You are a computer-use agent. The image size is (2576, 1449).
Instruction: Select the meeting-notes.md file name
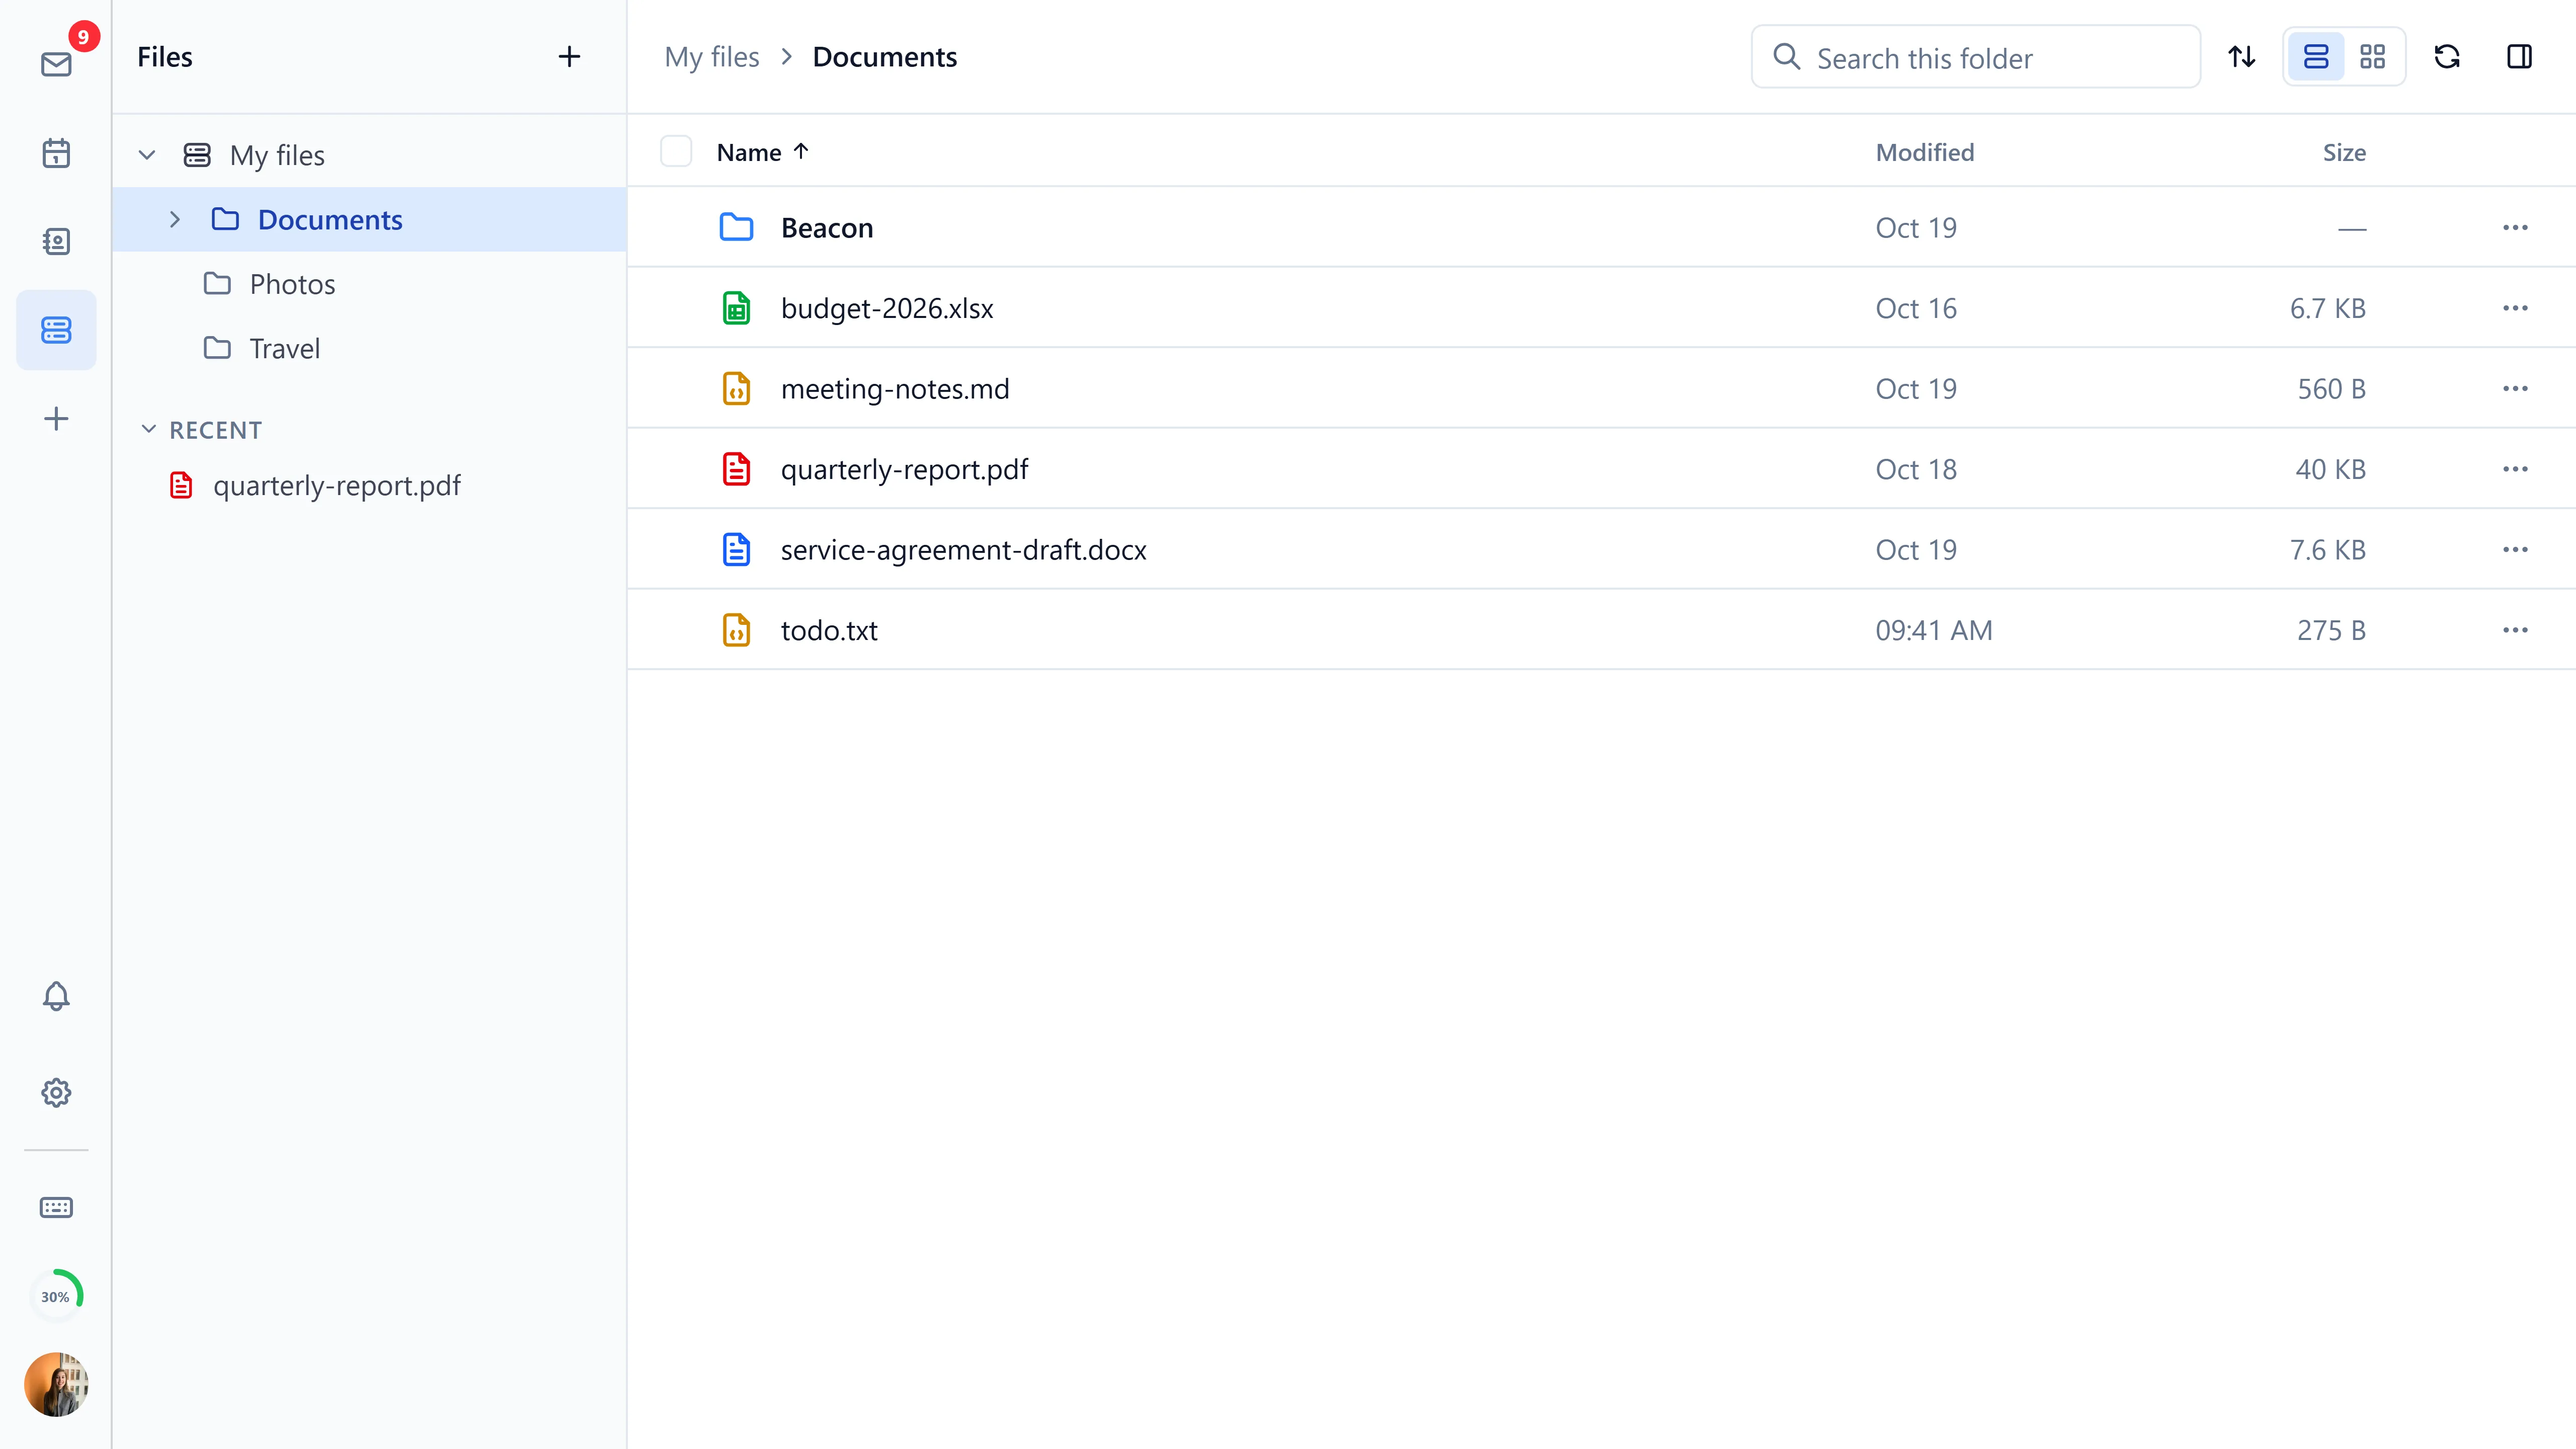click(x=895, y=388)
